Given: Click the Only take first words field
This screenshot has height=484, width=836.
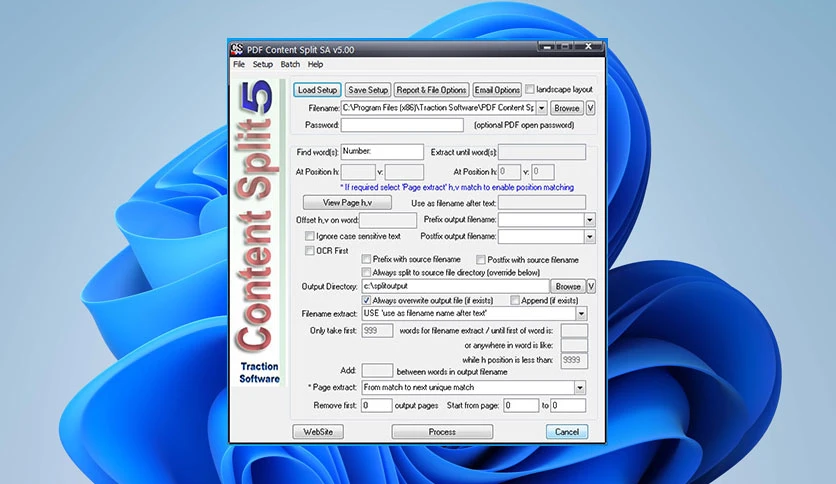Looking at the screenshot, I should click(377, 330).
